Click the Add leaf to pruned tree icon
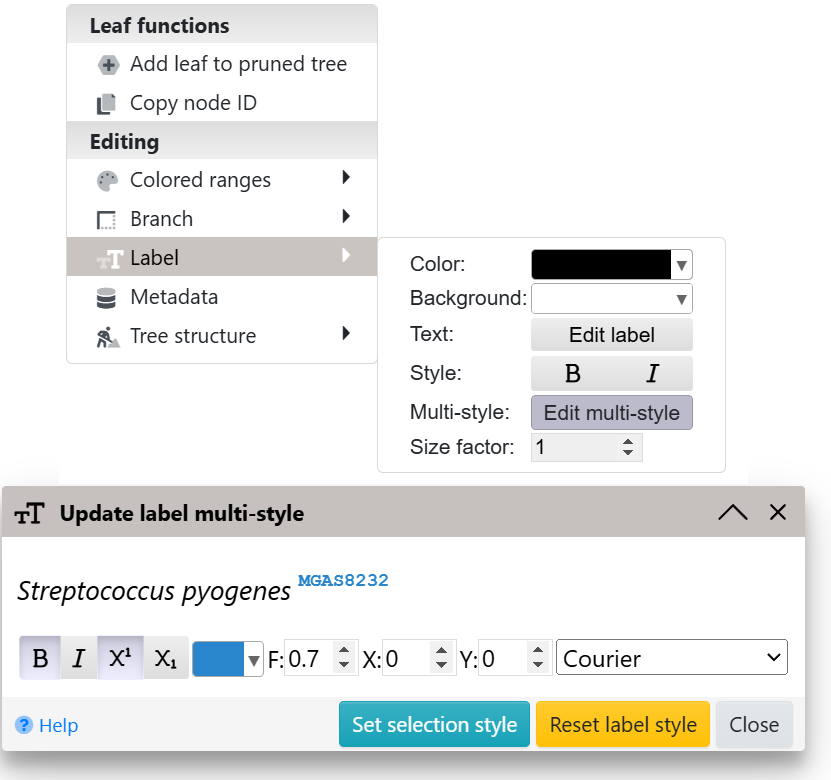 108,65
